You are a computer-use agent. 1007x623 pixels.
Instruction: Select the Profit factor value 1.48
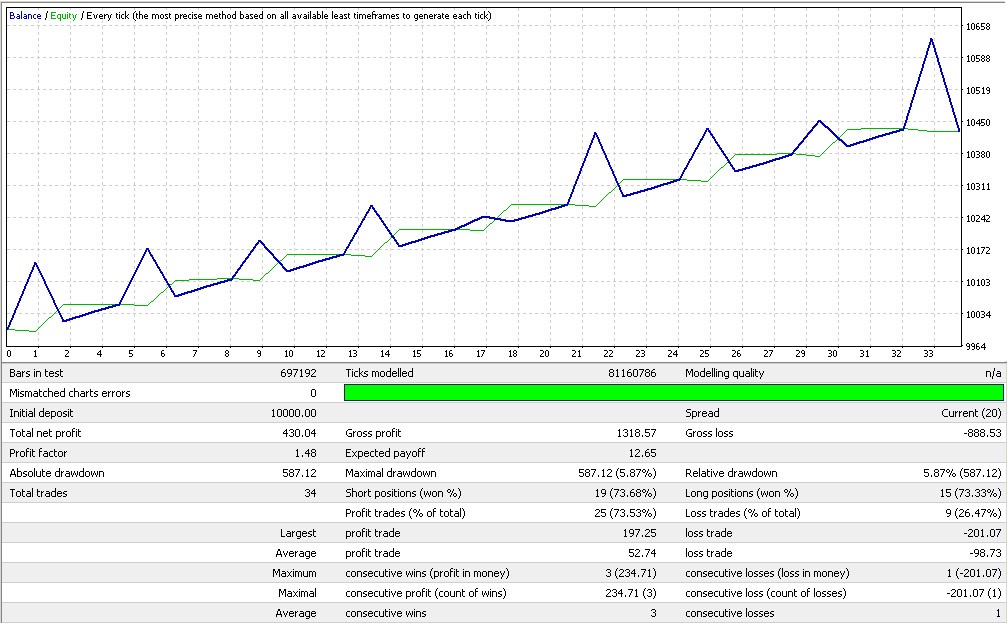tap(306, 453)
